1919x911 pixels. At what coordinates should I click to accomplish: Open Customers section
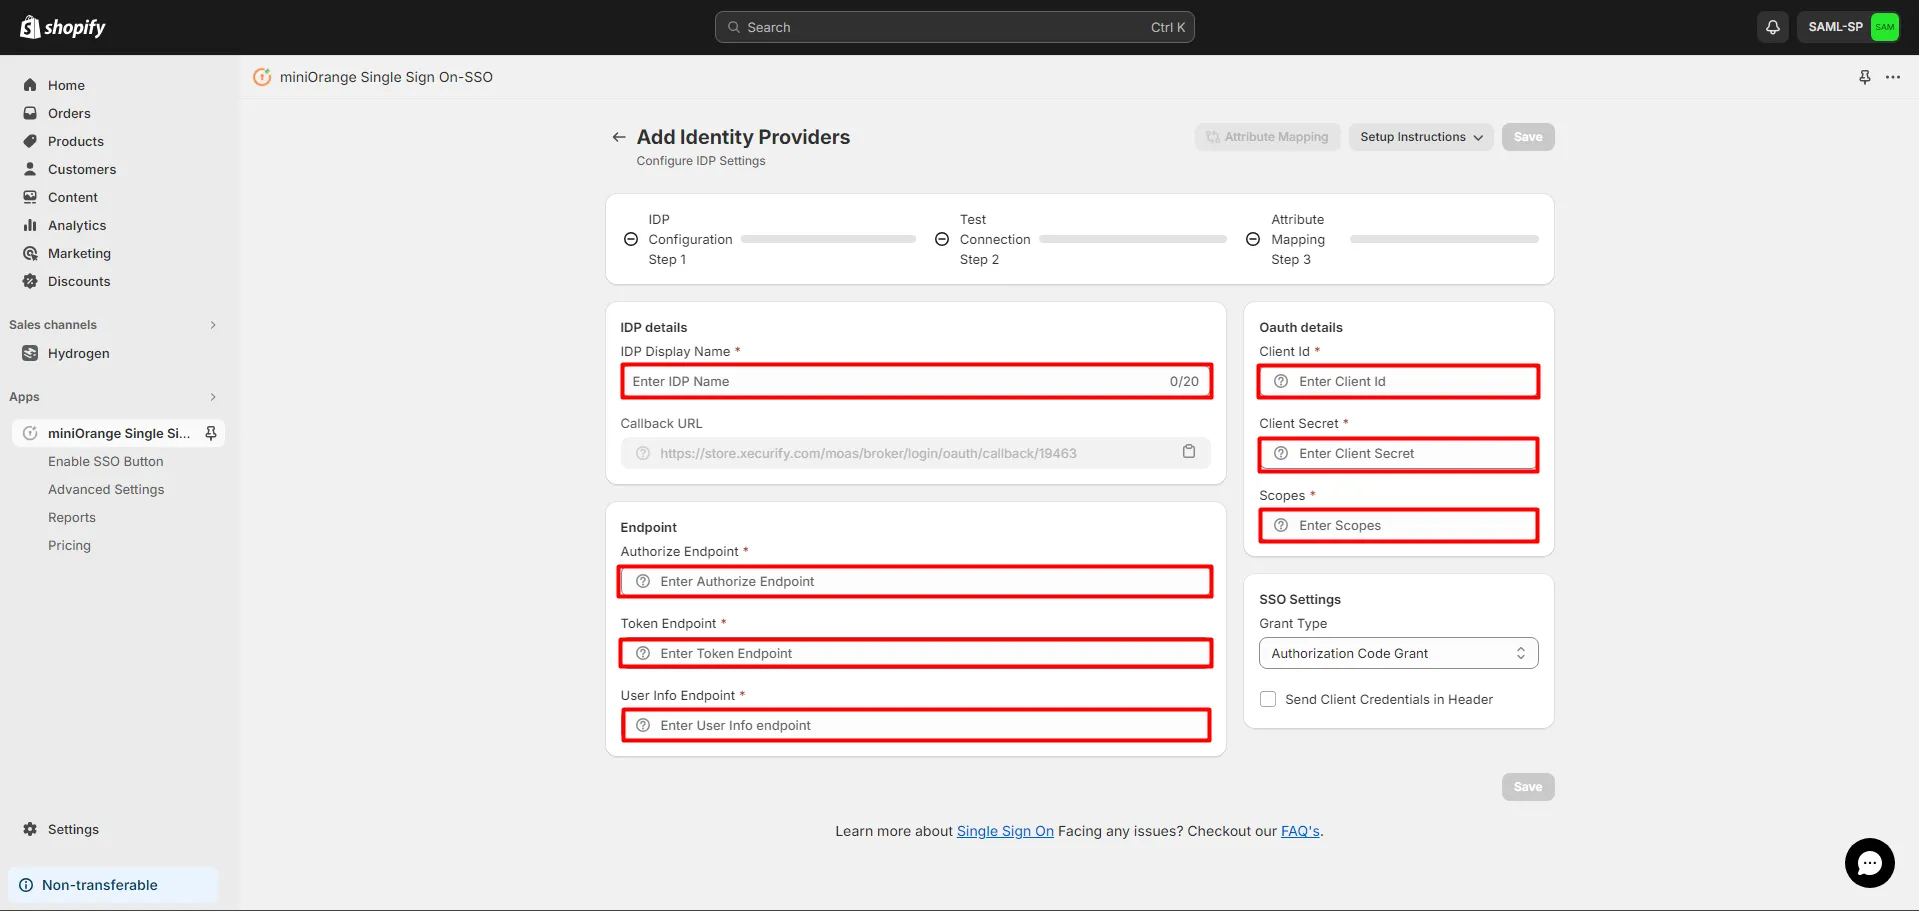tap(82, 169)
